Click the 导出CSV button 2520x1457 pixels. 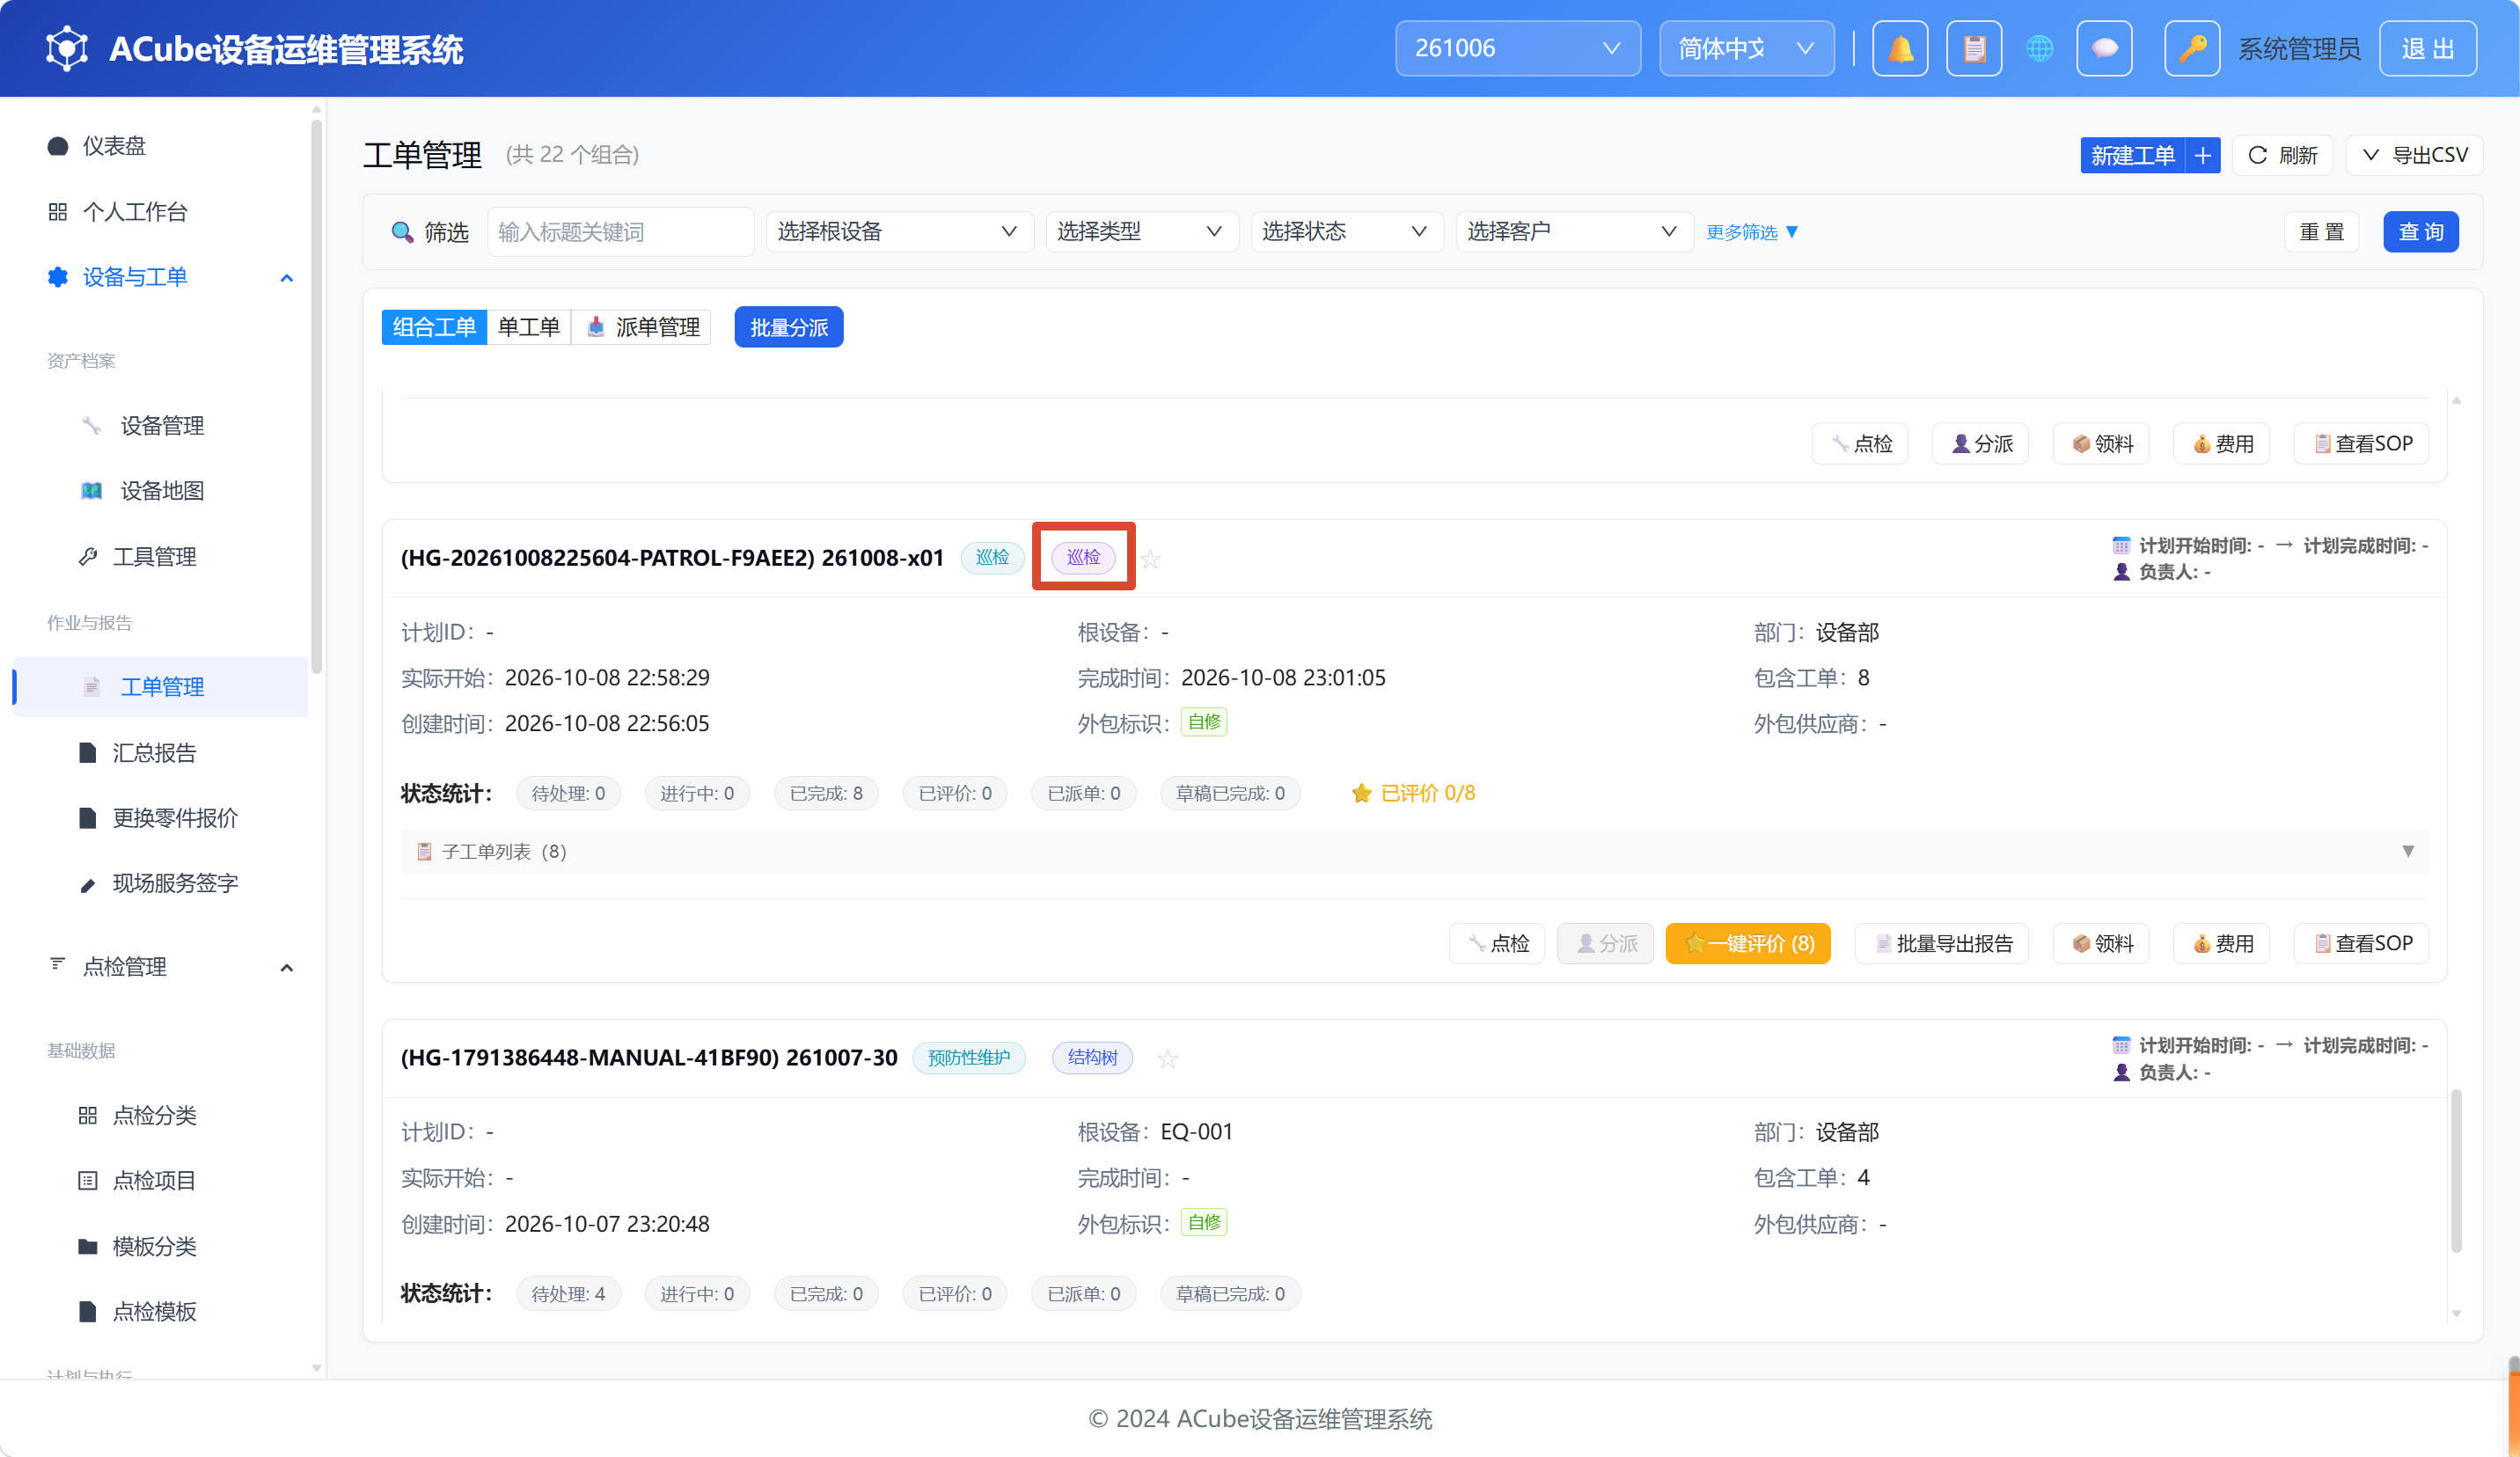[2415, 155]
